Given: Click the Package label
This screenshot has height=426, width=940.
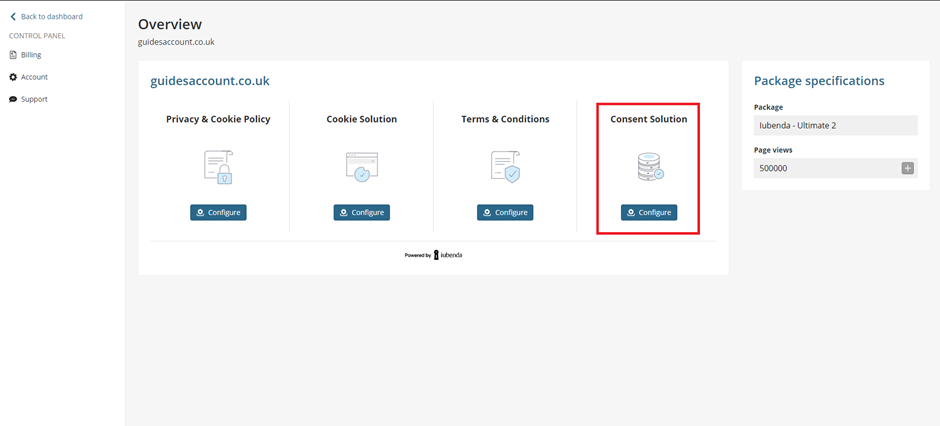Looking at the screenshot, I should (769, 107).
